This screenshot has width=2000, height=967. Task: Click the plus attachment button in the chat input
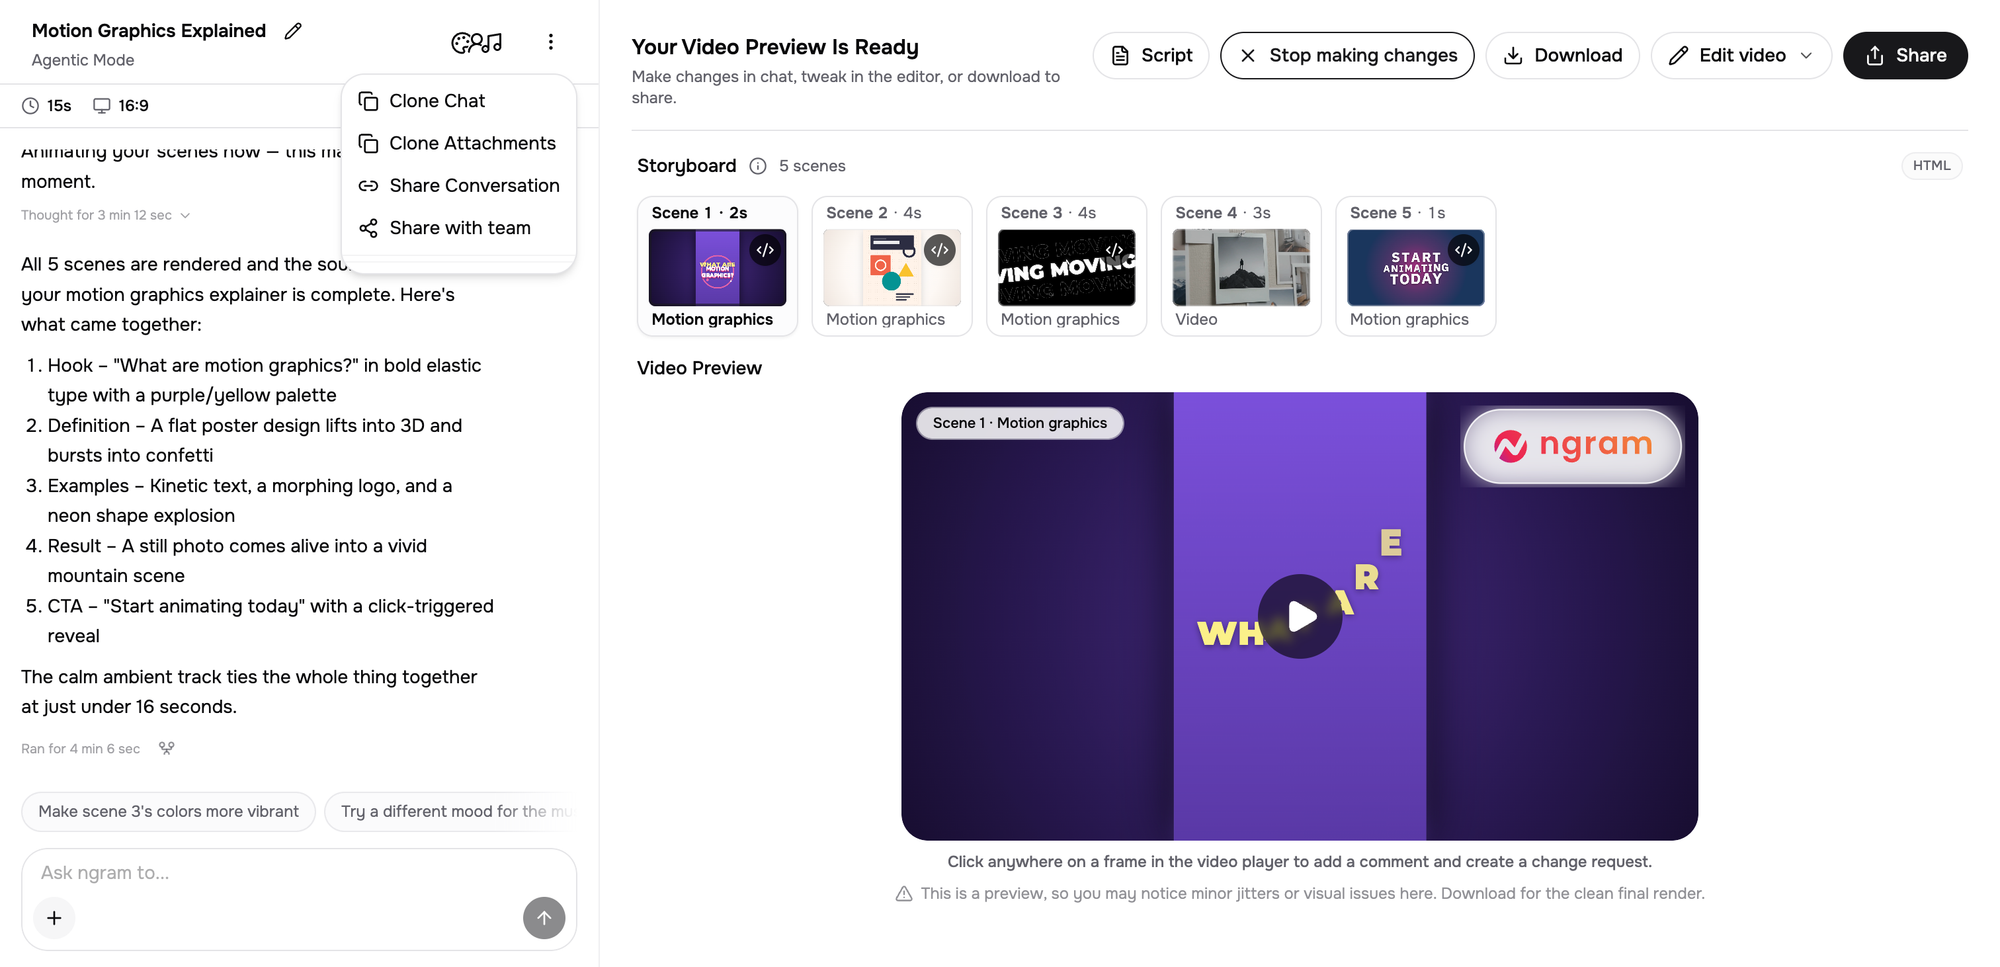pyautogui.click(x=54, y=918)
